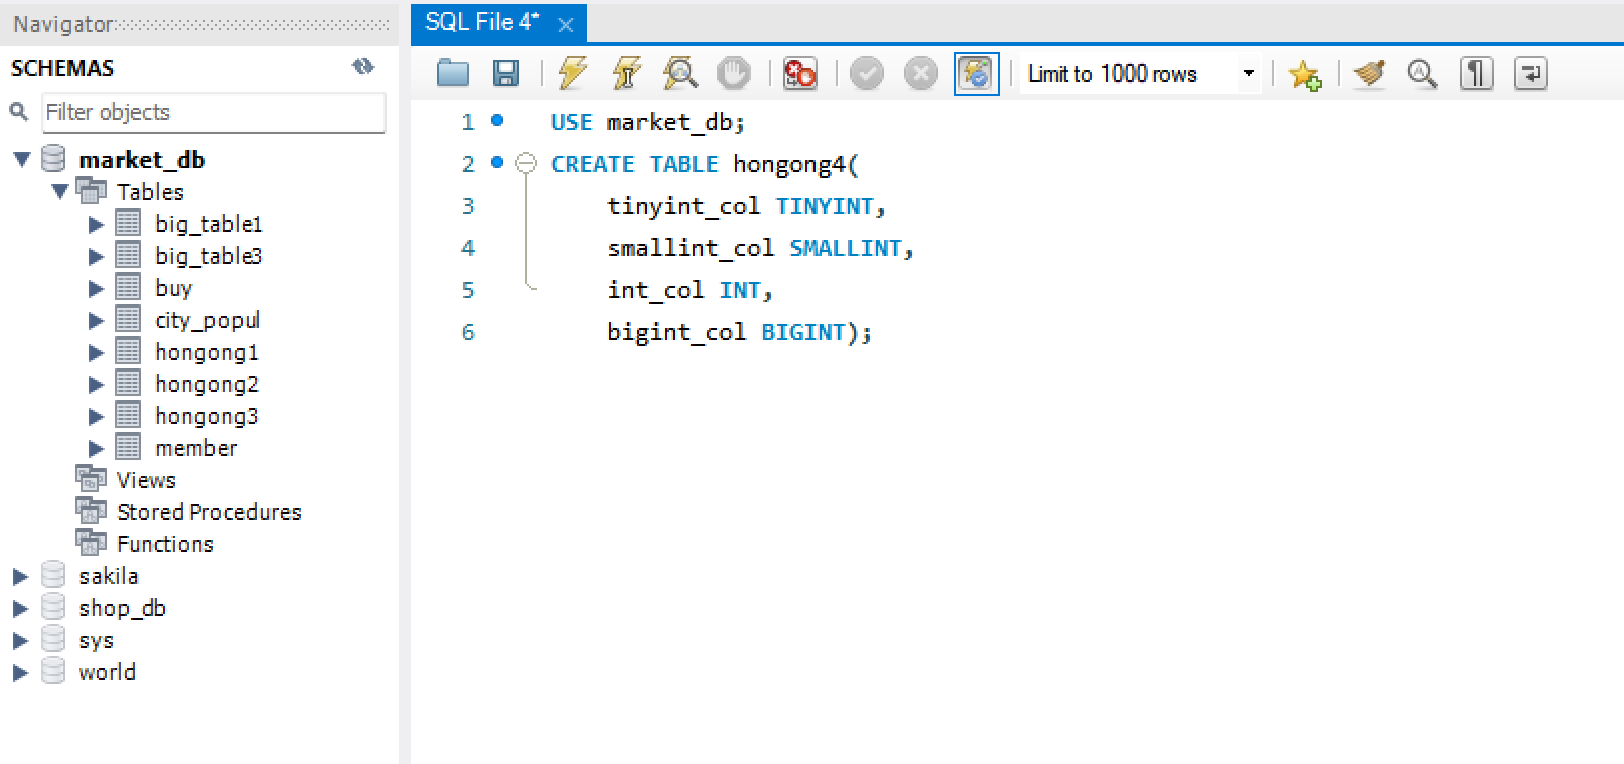Screen dimensions: 1624x764
Task: Collapse the Tables node
Action: coord(59,191)
